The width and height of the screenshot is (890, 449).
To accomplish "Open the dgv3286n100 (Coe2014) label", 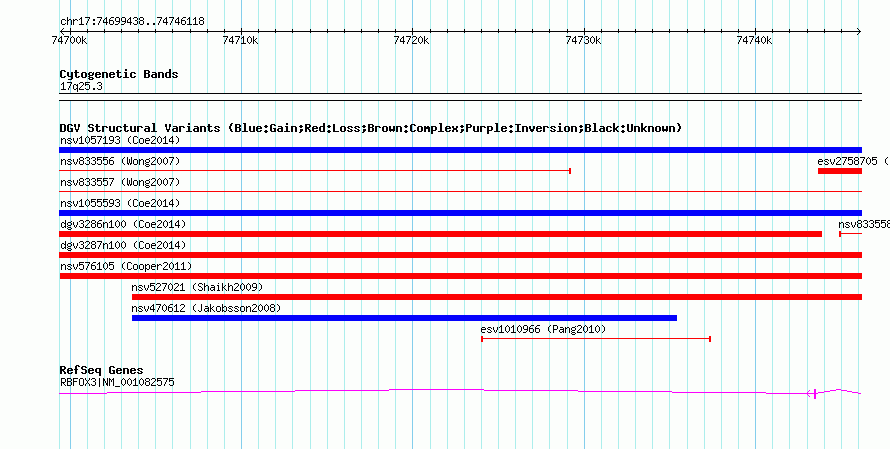I will tap(123, 224).
